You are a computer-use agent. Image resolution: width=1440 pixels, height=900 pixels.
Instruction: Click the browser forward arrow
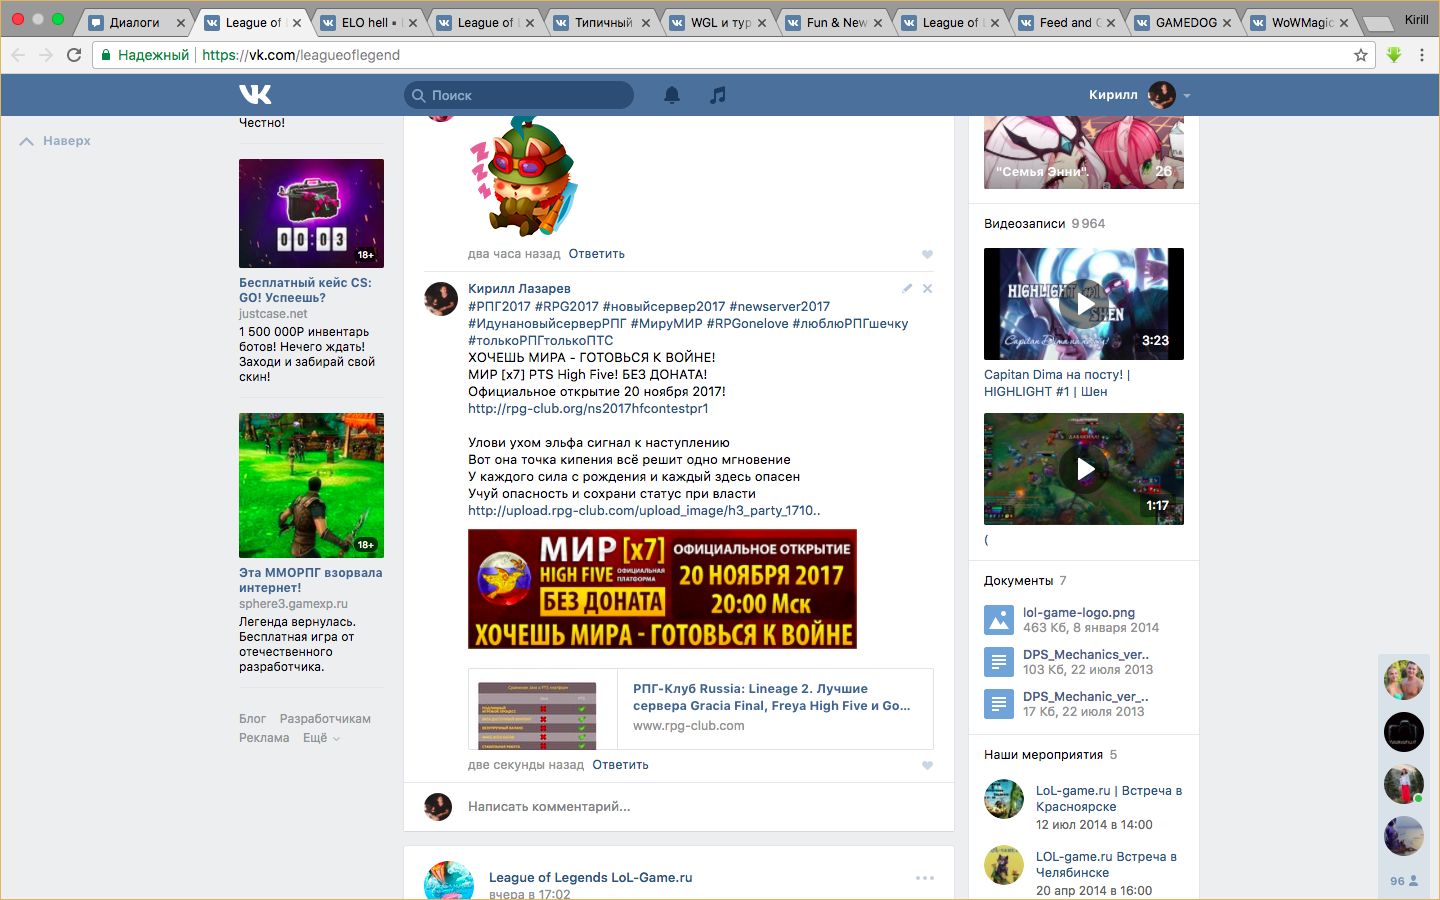click(x=46, y=55)
